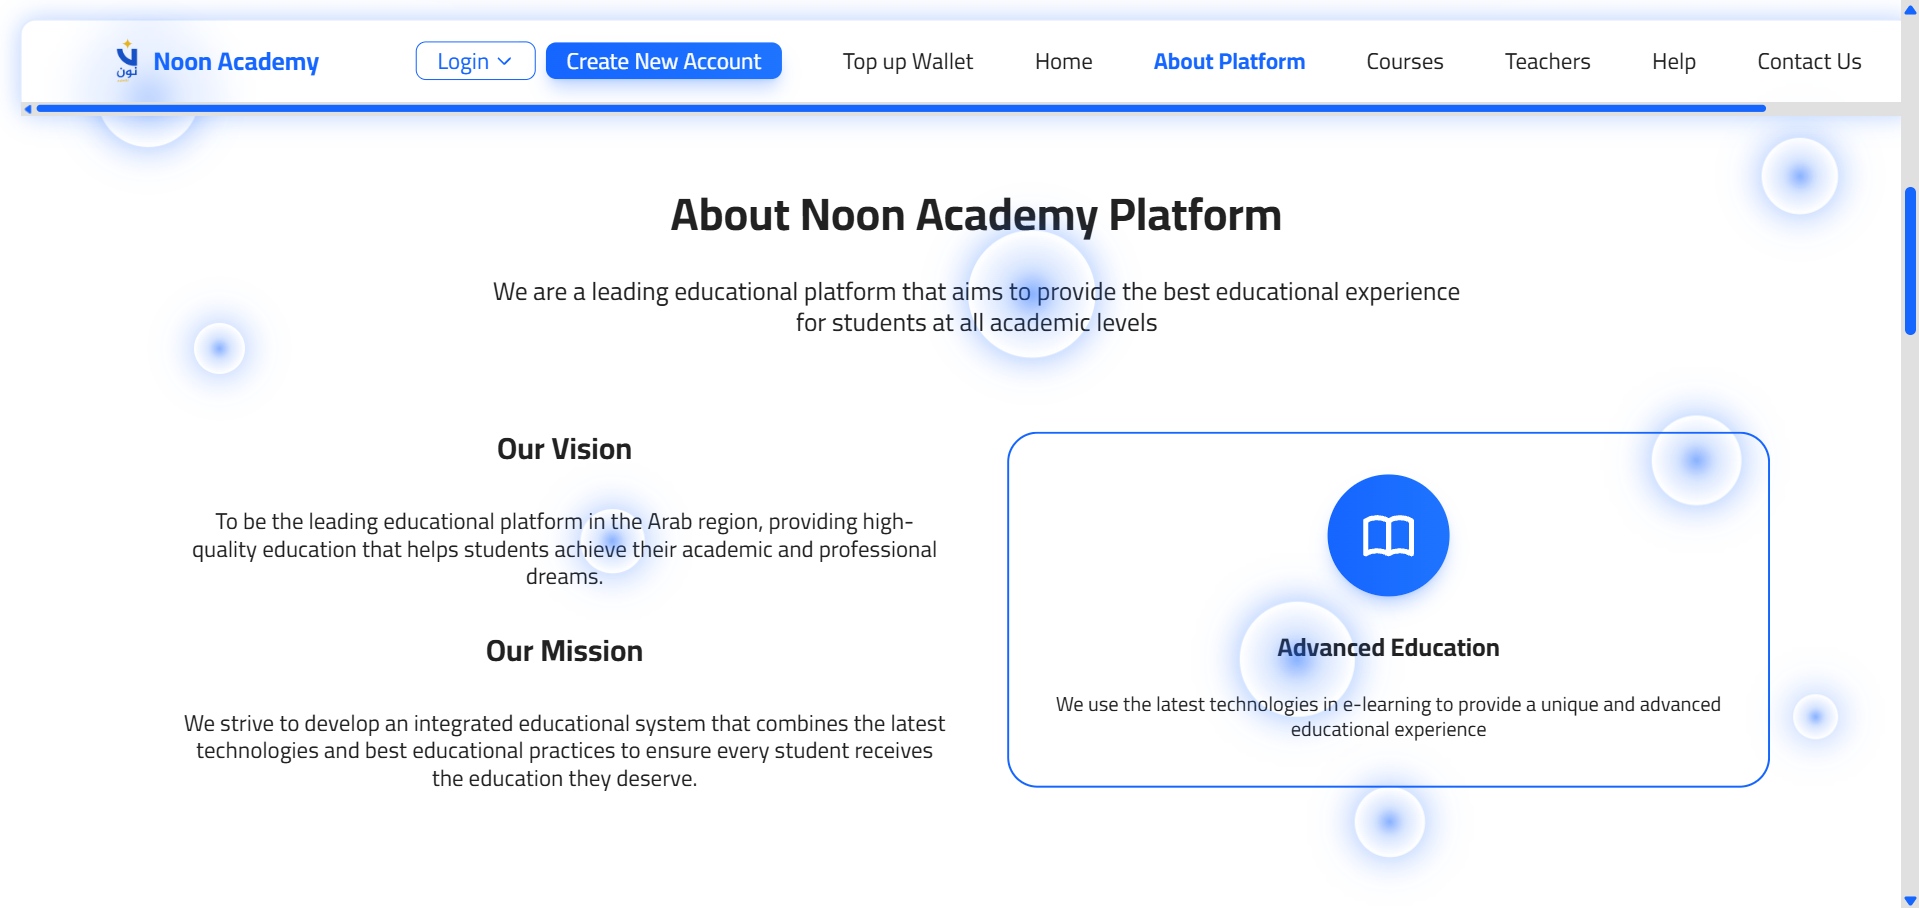
Task: Click the Advanced Education card heading
Action: coord(1388,648)
